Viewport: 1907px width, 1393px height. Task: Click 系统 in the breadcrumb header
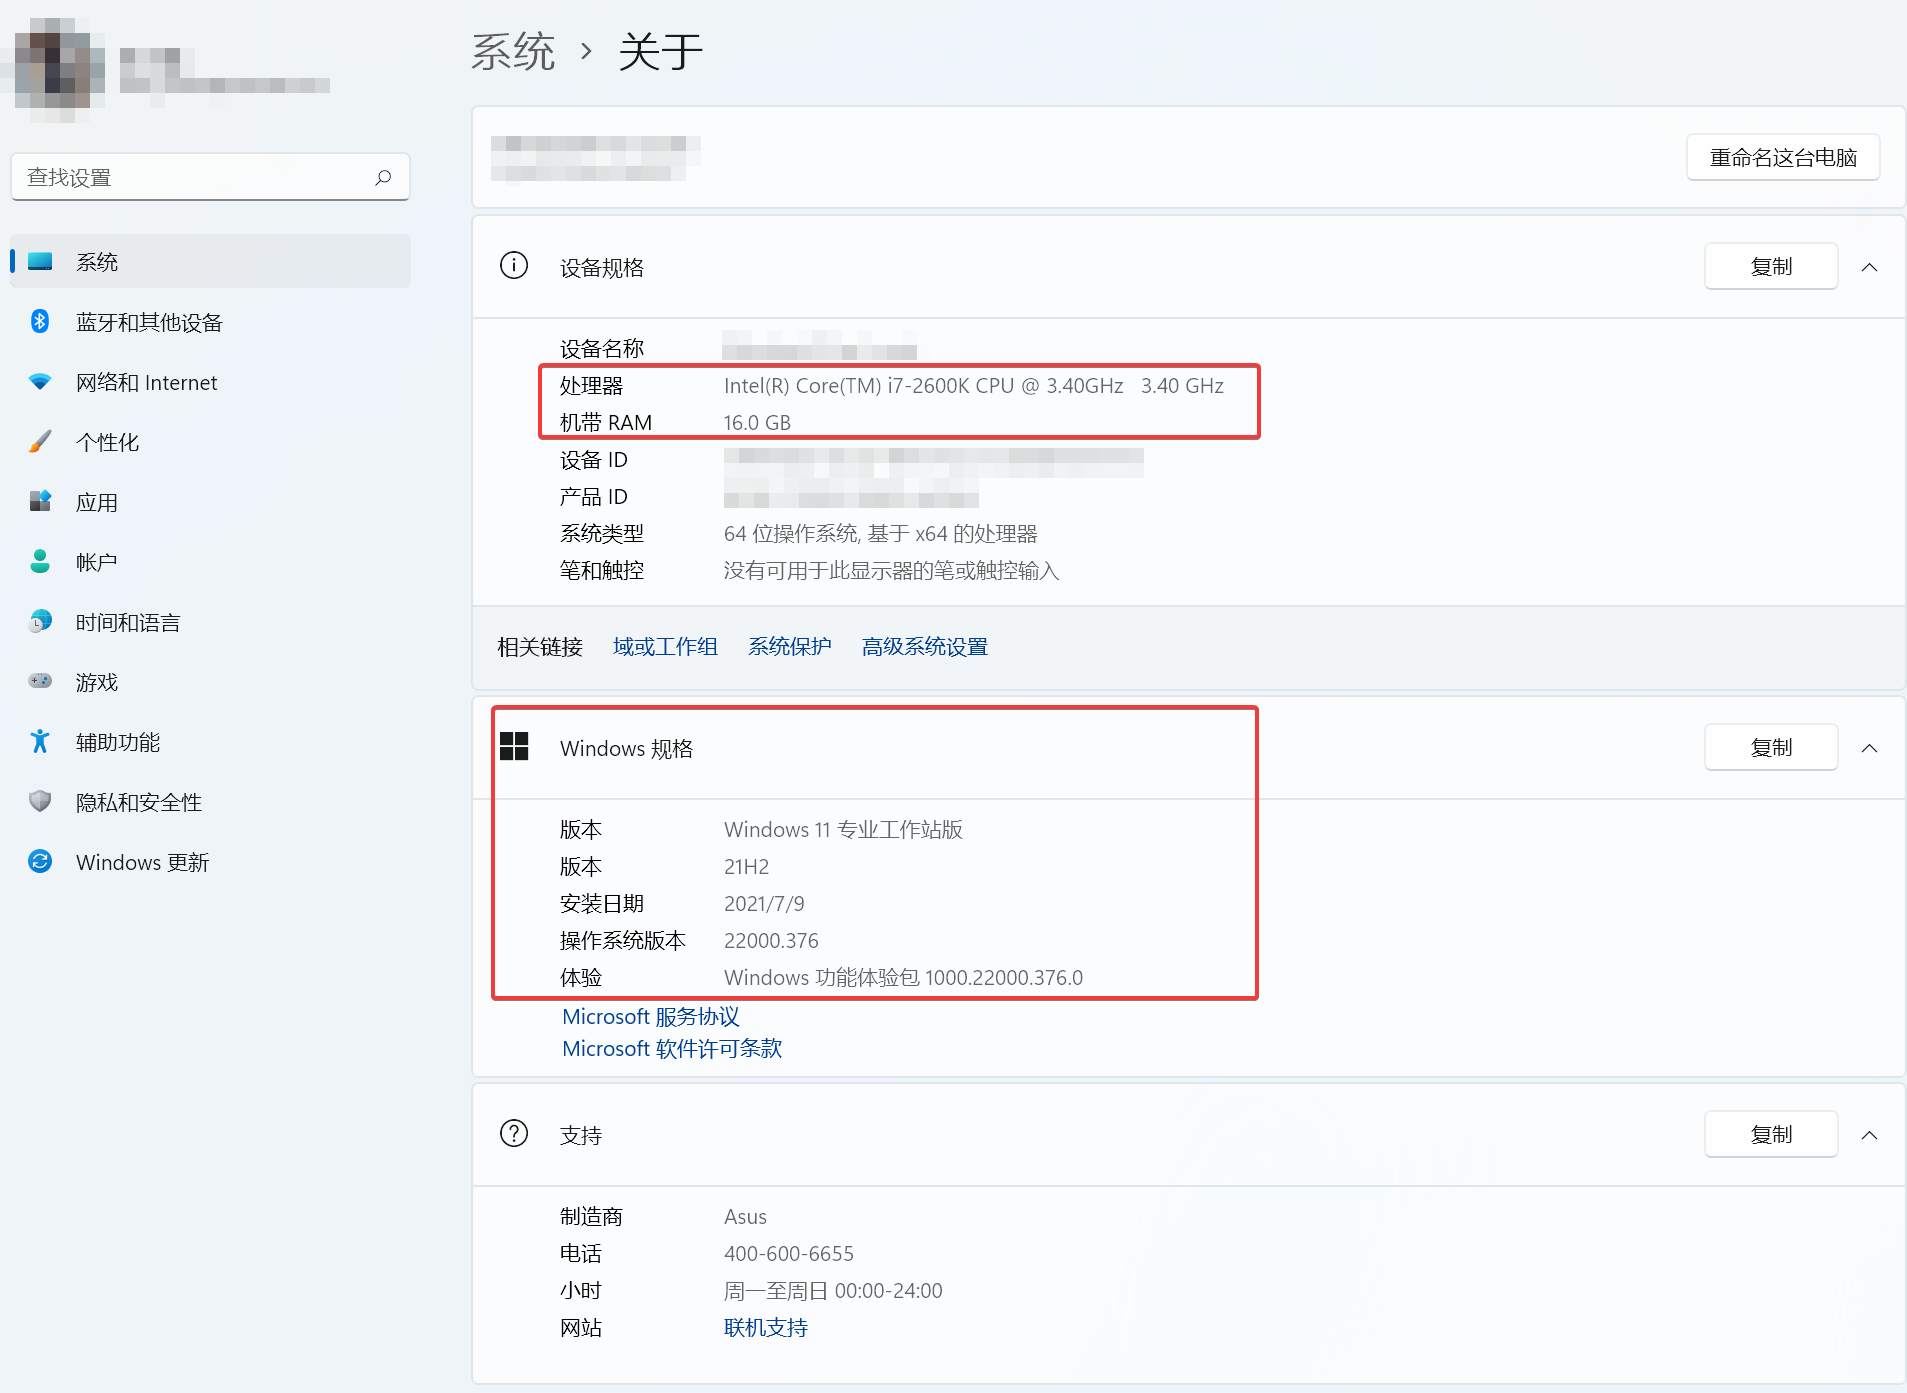(x=513, y=51)
